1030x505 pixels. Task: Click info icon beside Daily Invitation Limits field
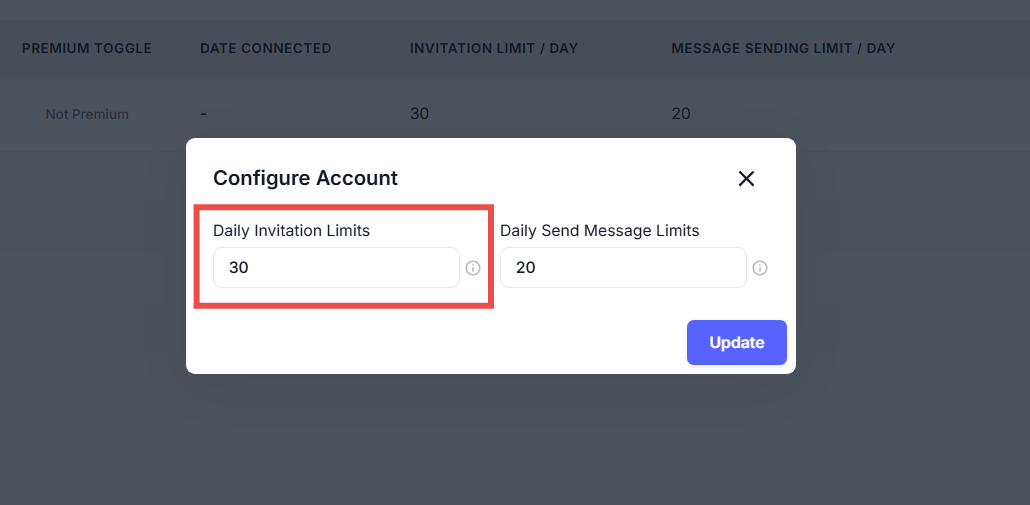click(474, 268)
